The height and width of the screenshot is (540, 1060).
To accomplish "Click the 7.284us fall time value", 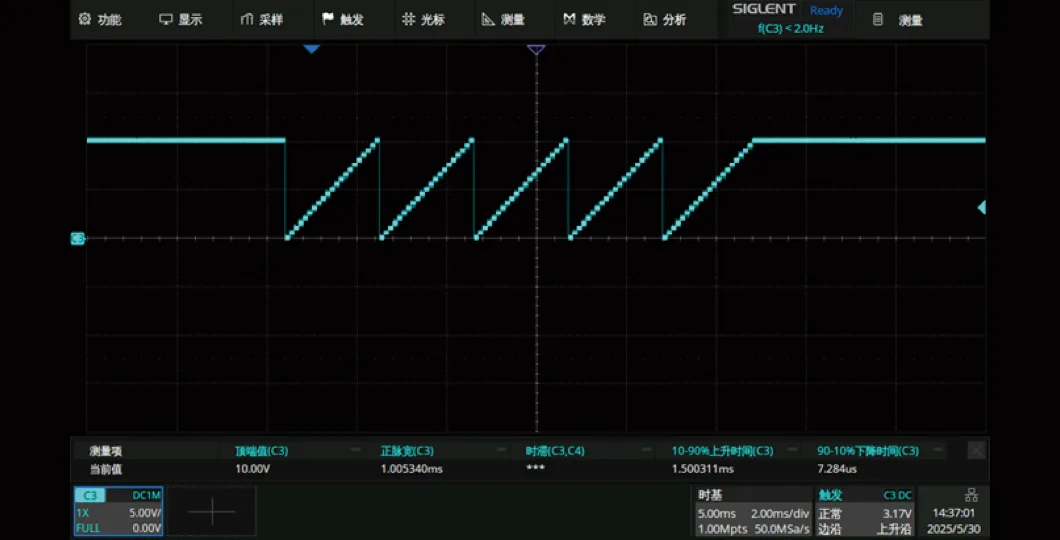I will 837,469.
